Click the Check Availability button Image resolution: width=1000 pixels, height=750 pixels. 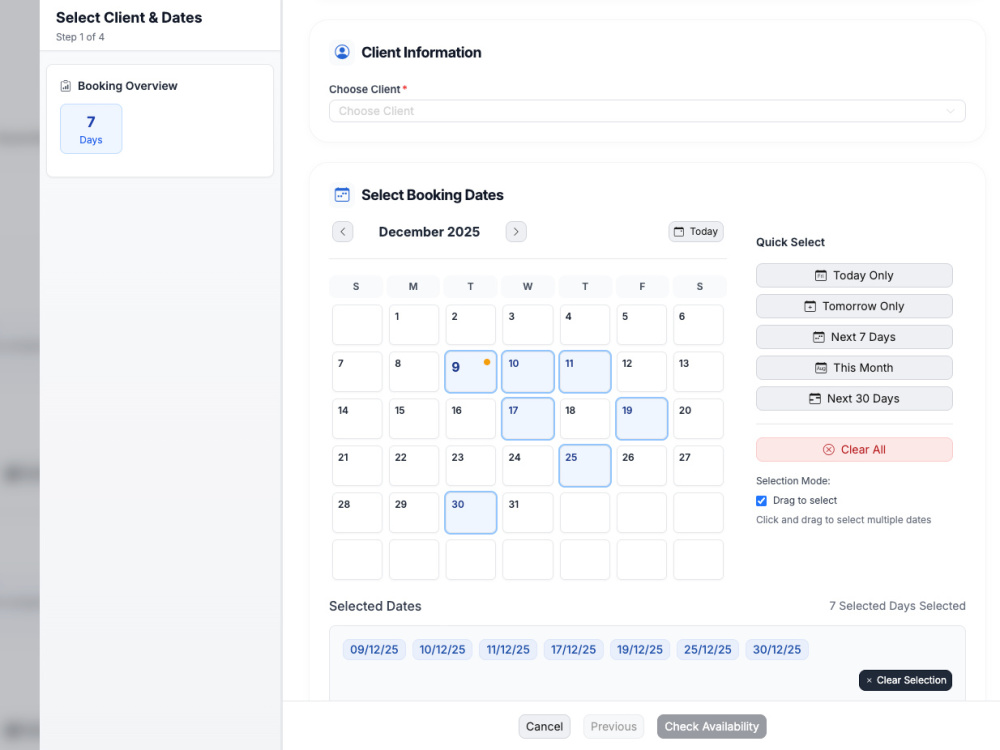[x=712, y=726]
